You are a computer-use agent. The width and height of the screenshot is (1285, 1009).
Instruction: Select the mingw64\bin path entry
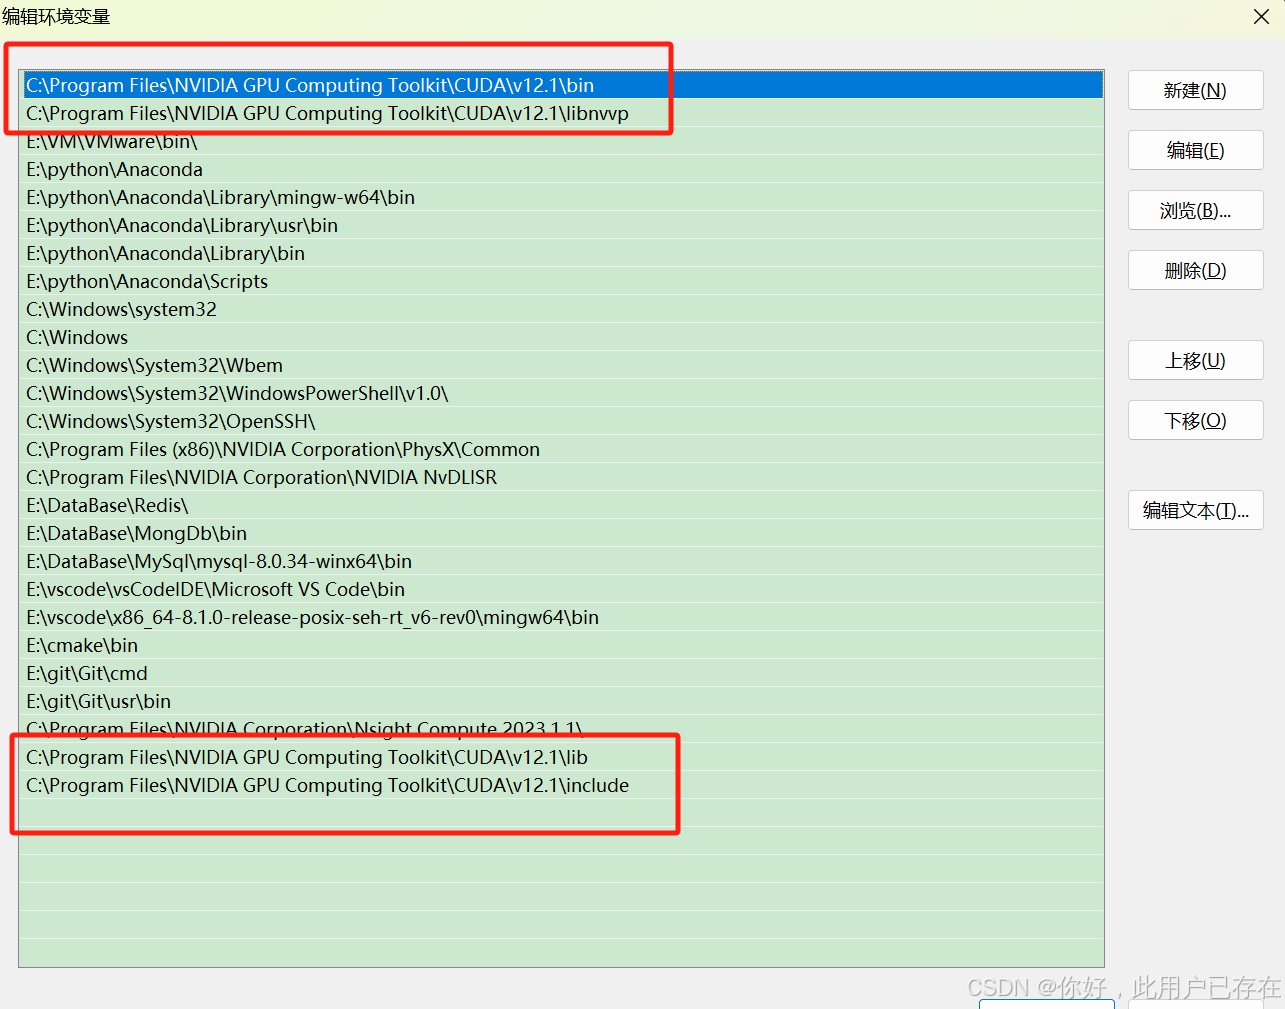coord(561,617)
